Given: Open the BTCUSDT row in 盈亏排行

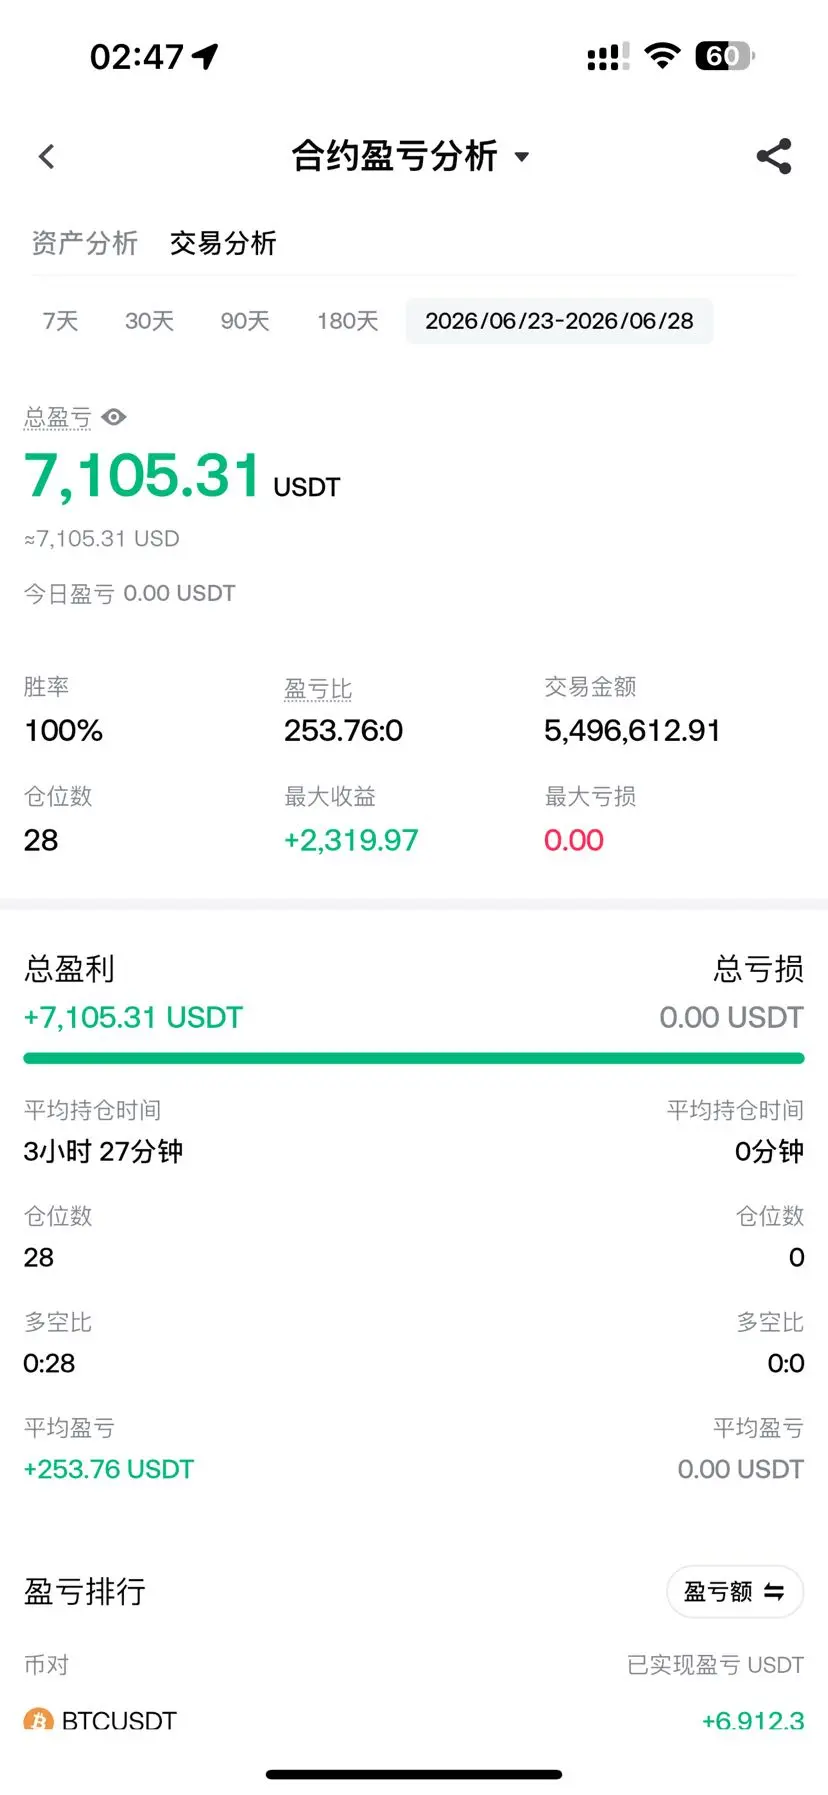Looking at the screenshot, I should click(414, 1720).
